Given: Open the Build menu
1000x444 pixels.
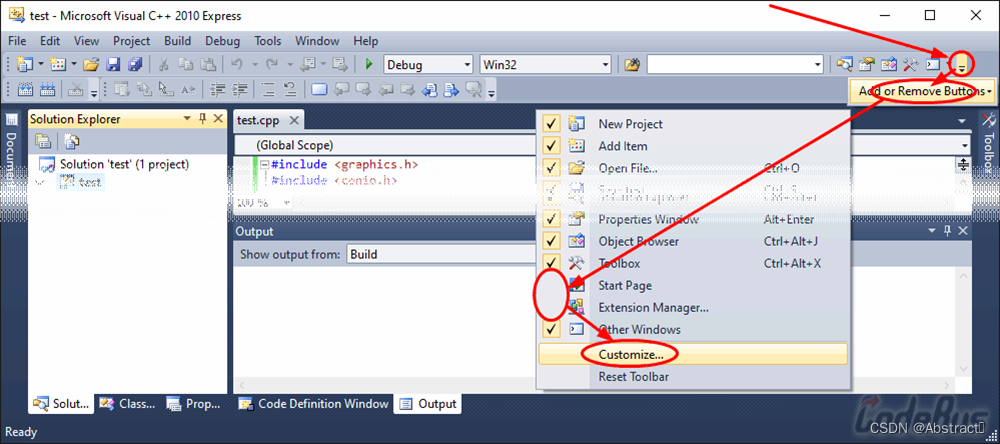Looking at the screenshot, I should [177, 41].
